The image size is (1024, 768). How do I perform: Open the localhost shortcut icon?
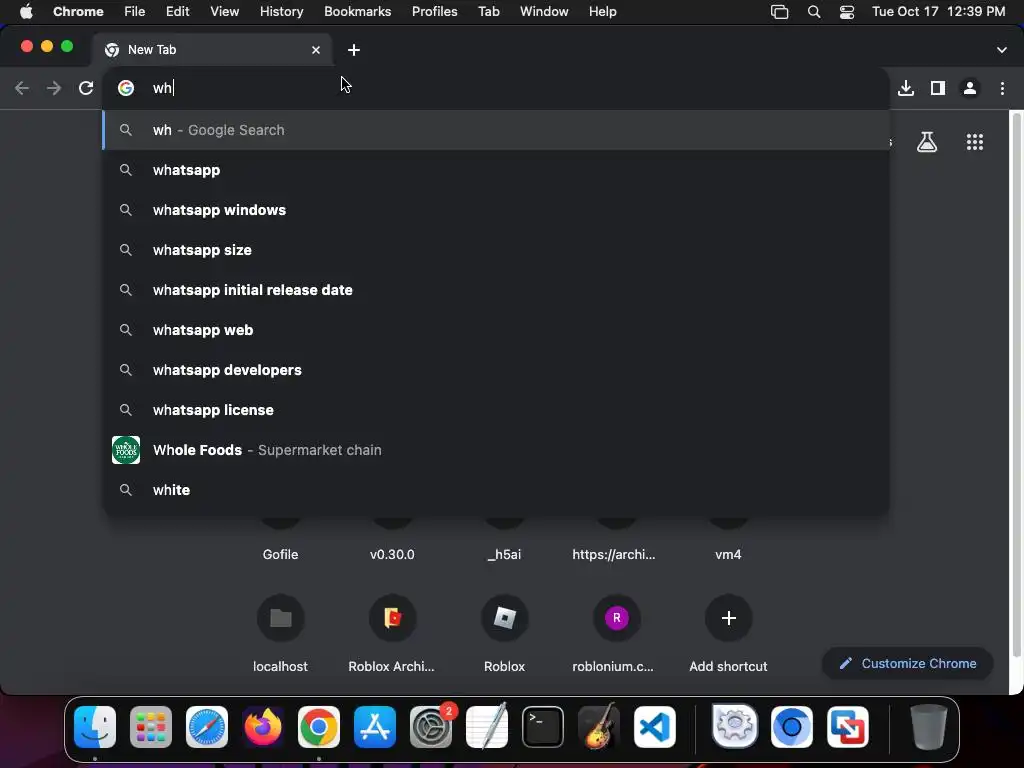pyautogui.click(x=280, y=618)
